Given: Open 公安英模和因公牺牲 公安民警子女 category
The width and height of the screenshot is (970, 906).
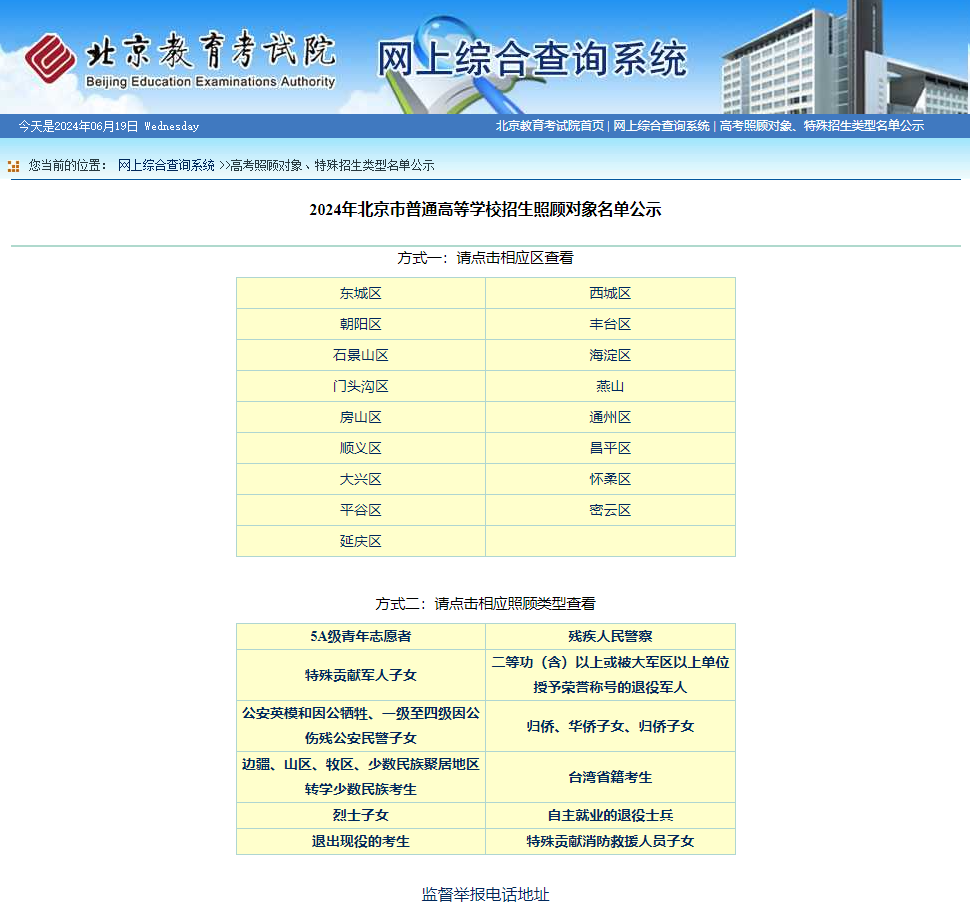Looking at the screenshot, I should 361,725.
